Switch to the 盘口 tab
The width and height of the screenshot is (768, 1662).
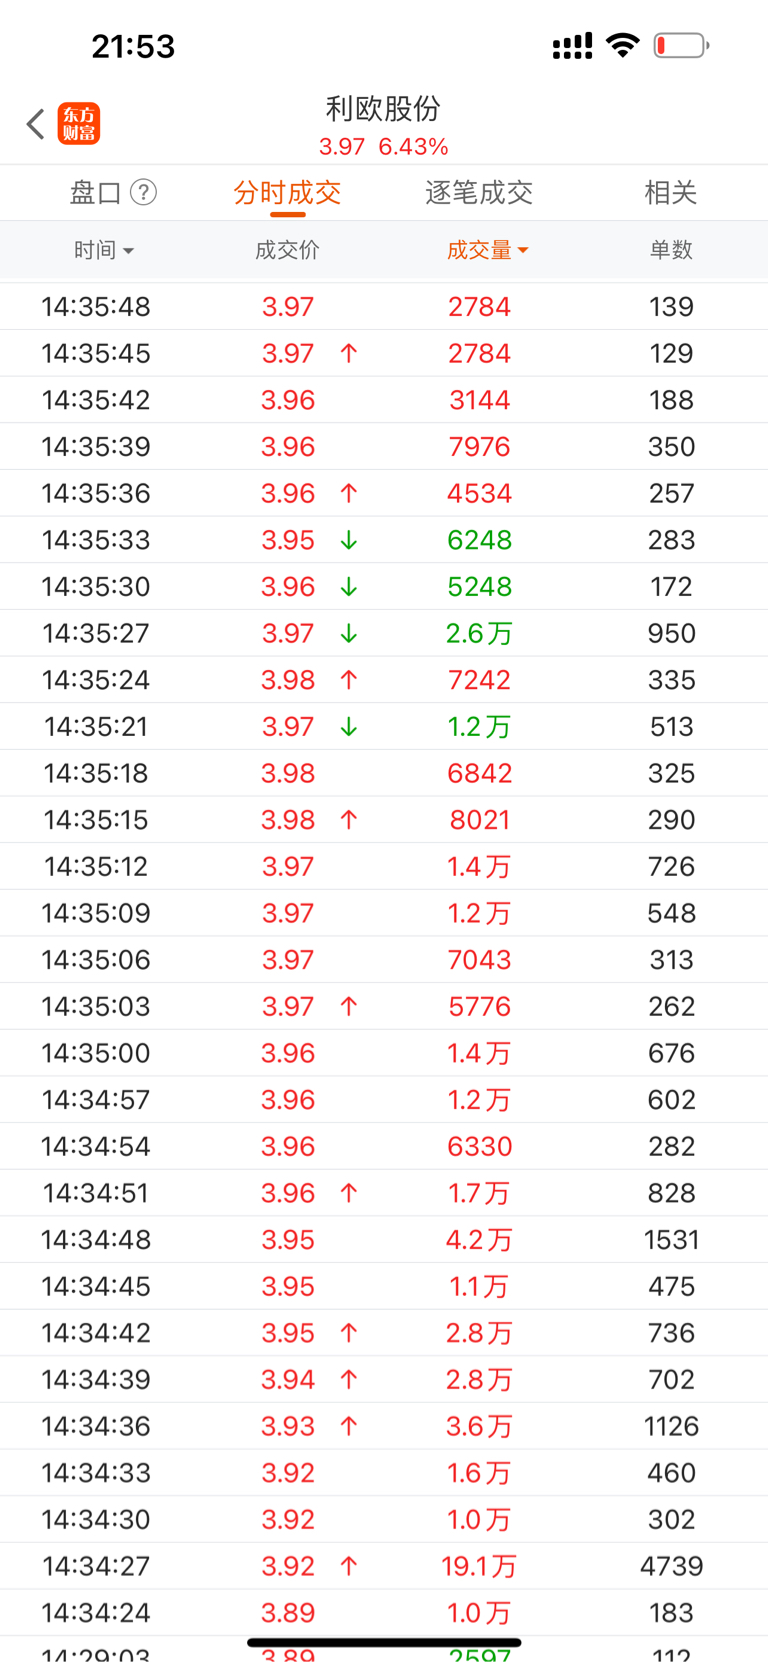pyautogui.click(x=95, y=192)
